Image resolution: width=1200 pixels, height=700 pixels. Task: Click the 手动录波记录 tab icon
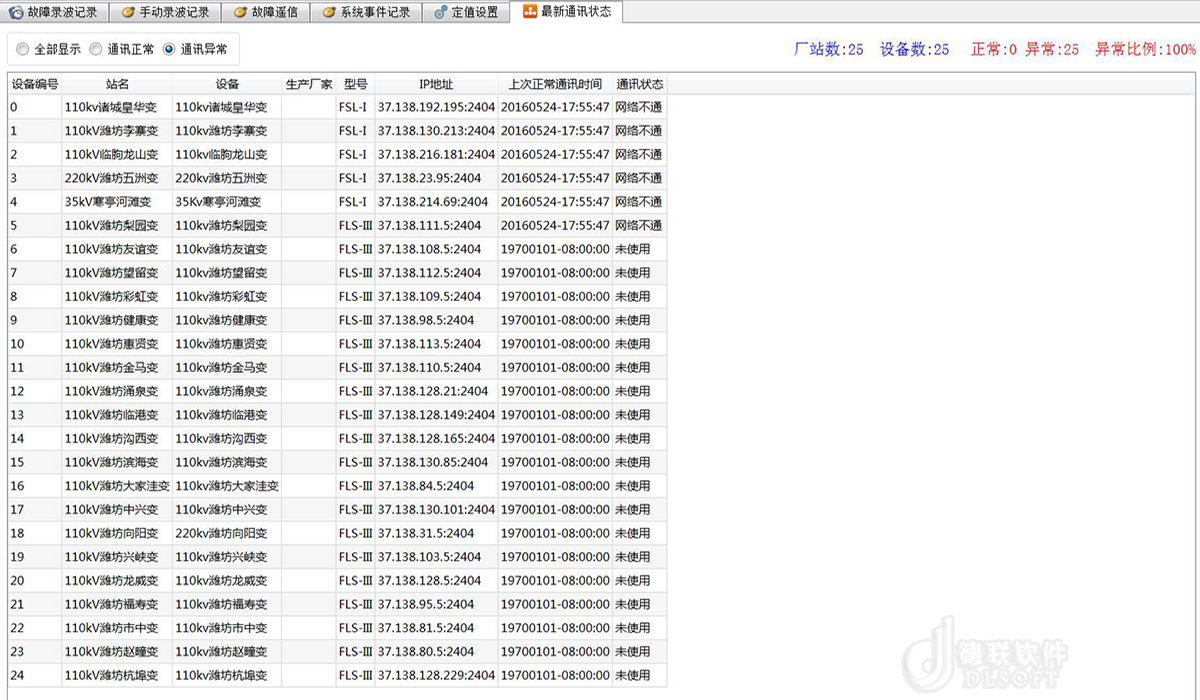coord(128,13)
